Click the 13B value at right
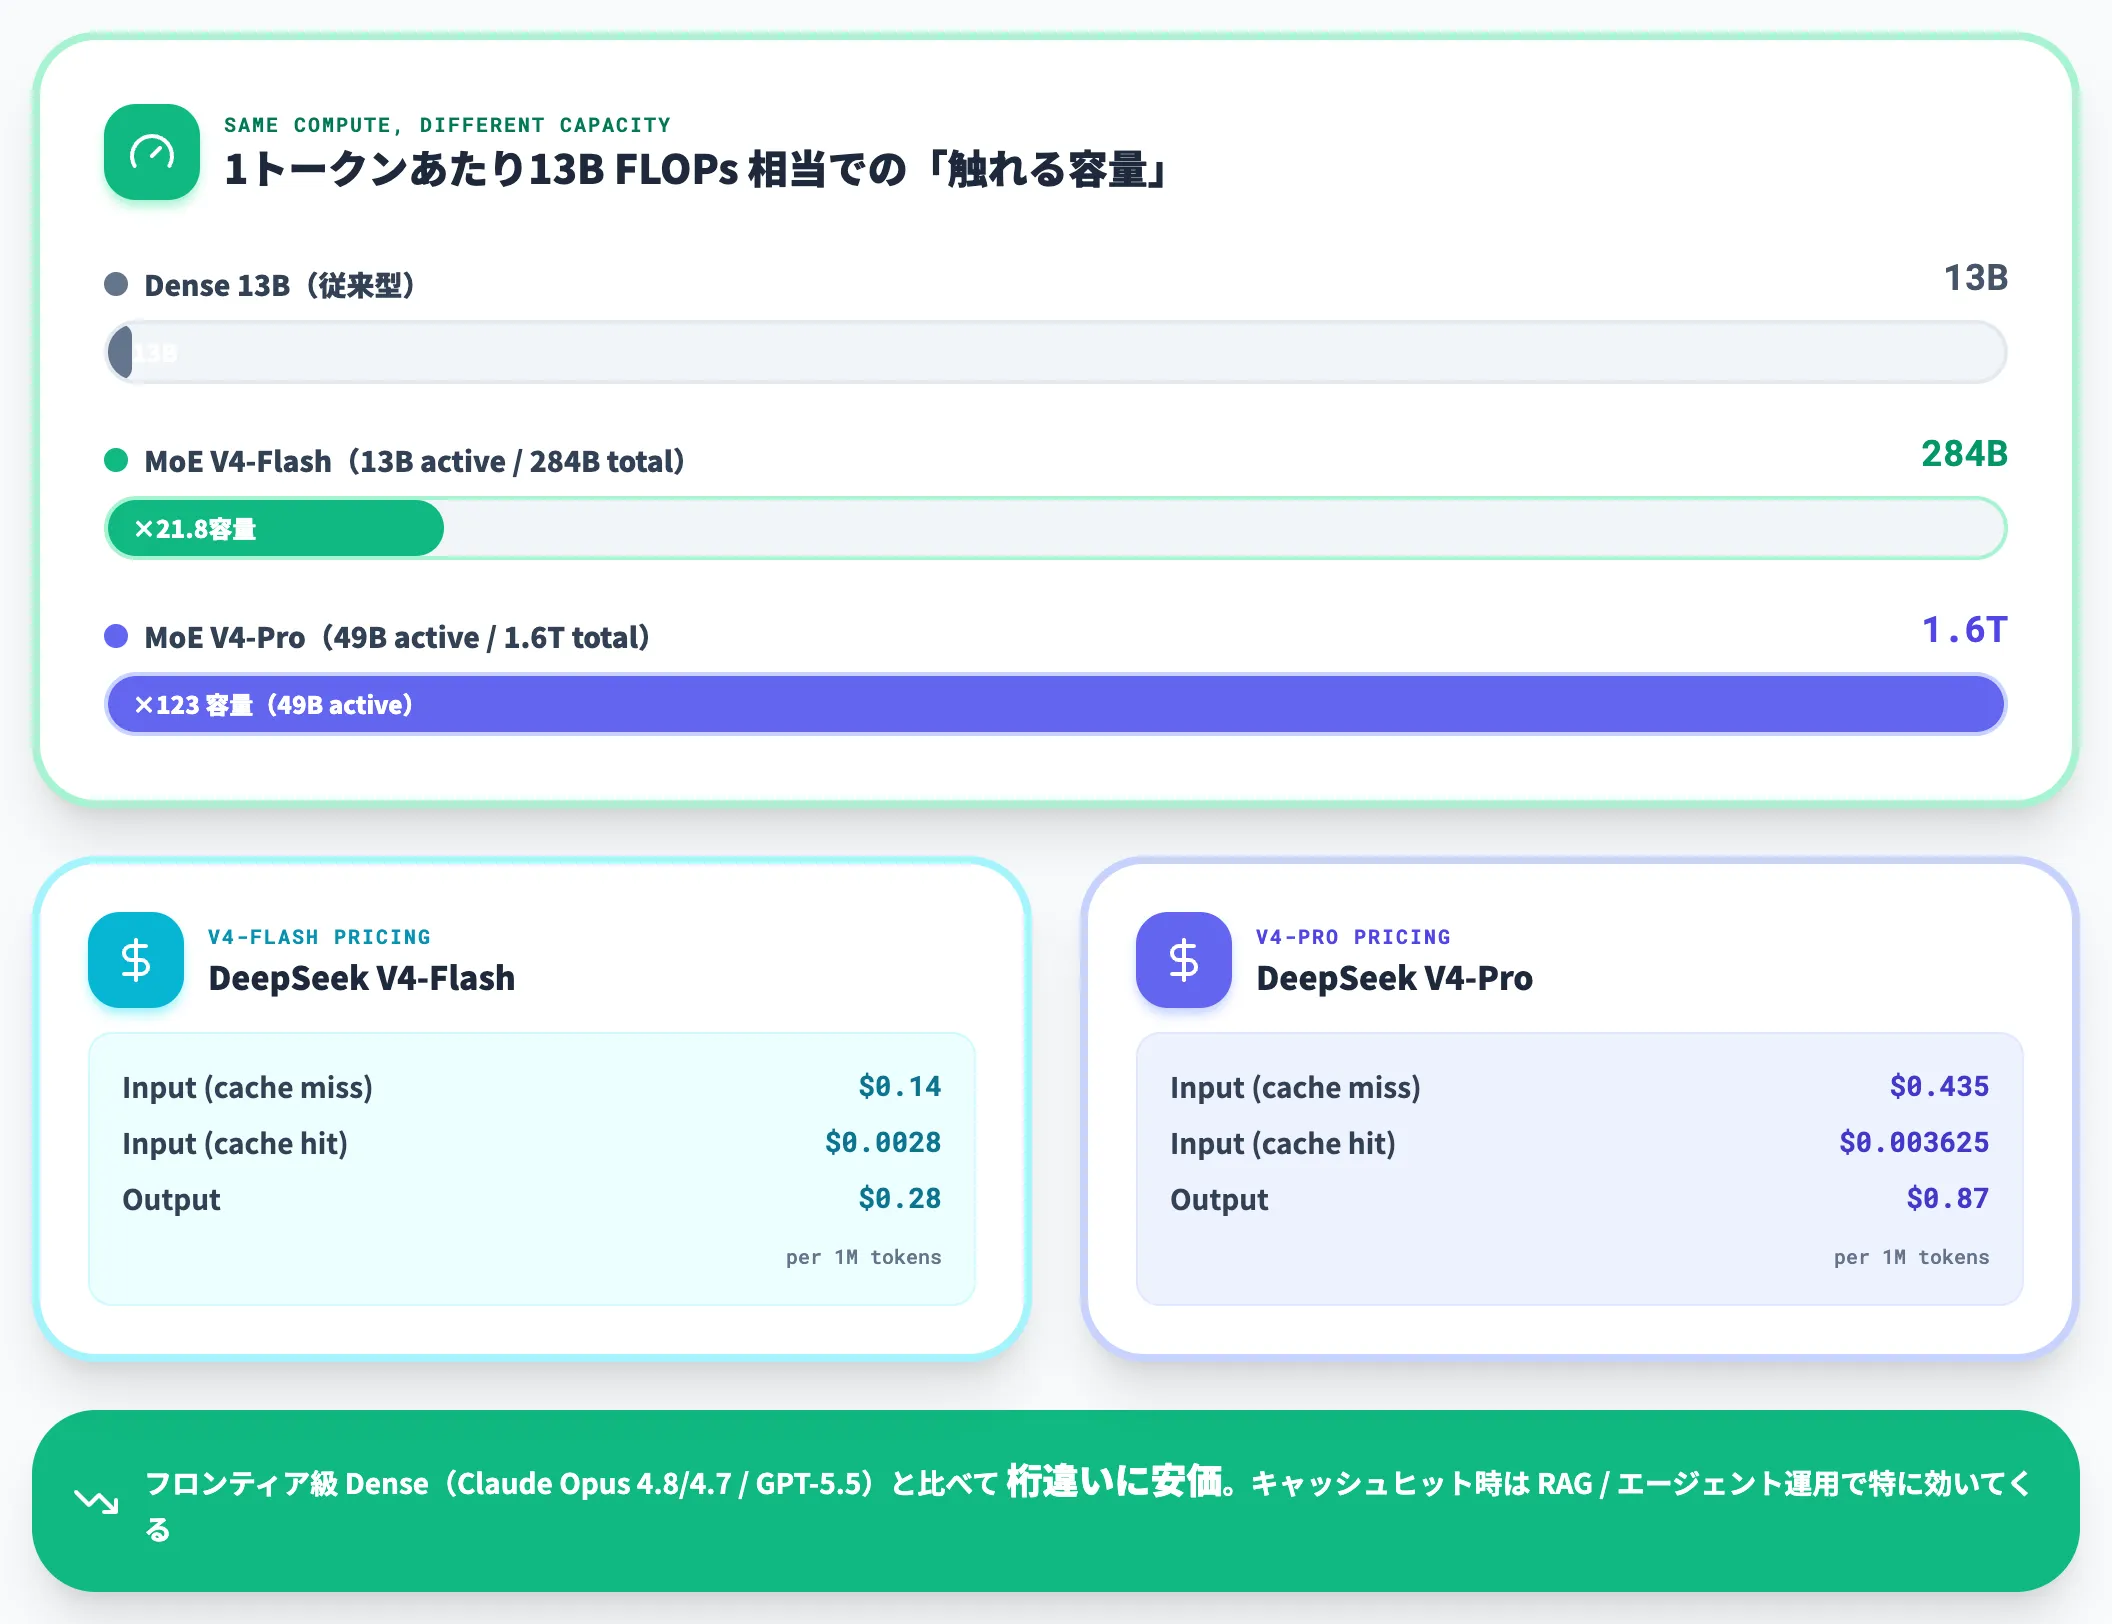Image resolution: width=2112 pixels, height=1624 pixels. tap(1975, 278)
